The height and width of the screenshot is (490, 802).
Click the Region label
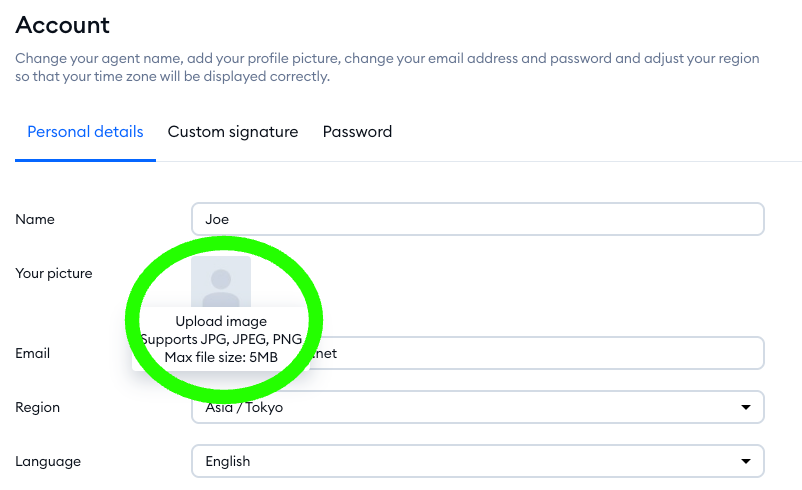(38, 407)
